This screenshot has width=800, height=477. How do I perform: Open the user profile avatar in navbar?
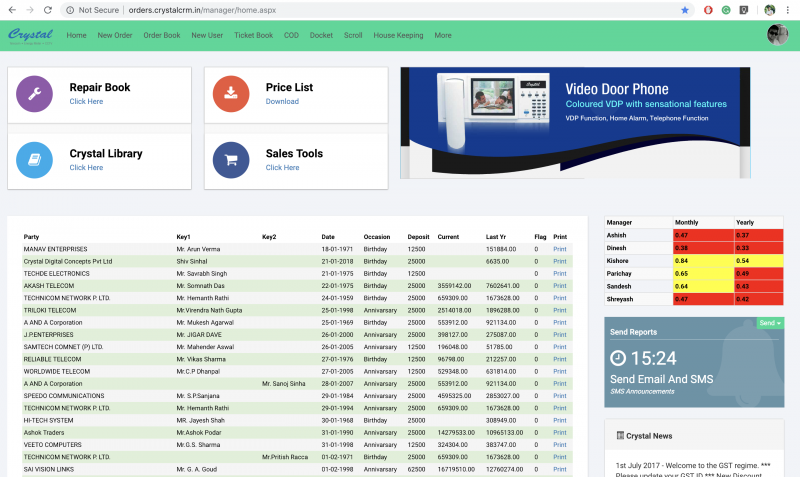click(x=778, y=35)
